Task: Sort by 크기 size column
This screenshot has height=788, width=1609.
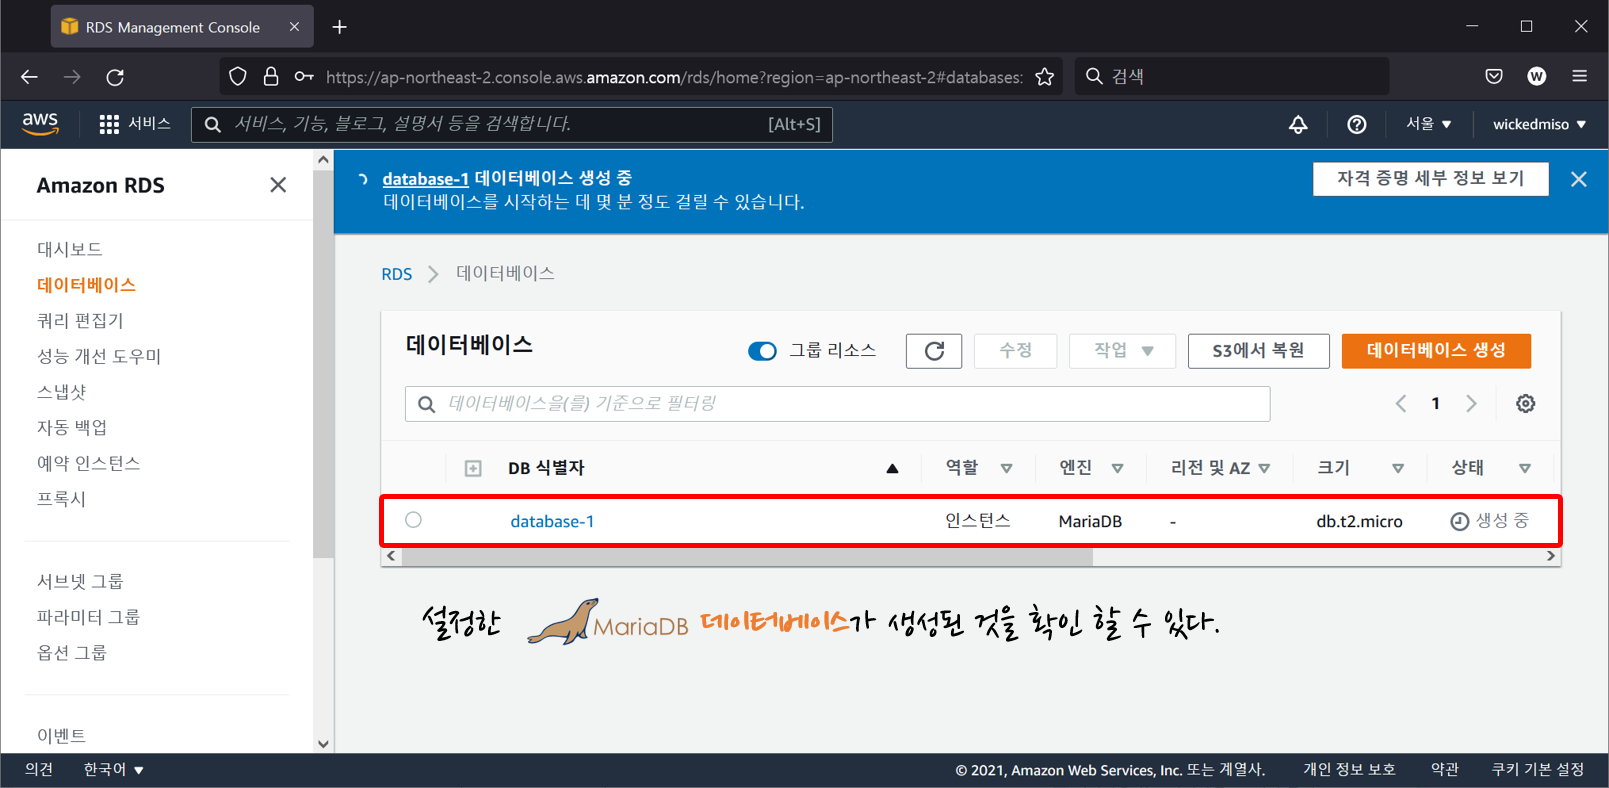Action: (1398, 468)
